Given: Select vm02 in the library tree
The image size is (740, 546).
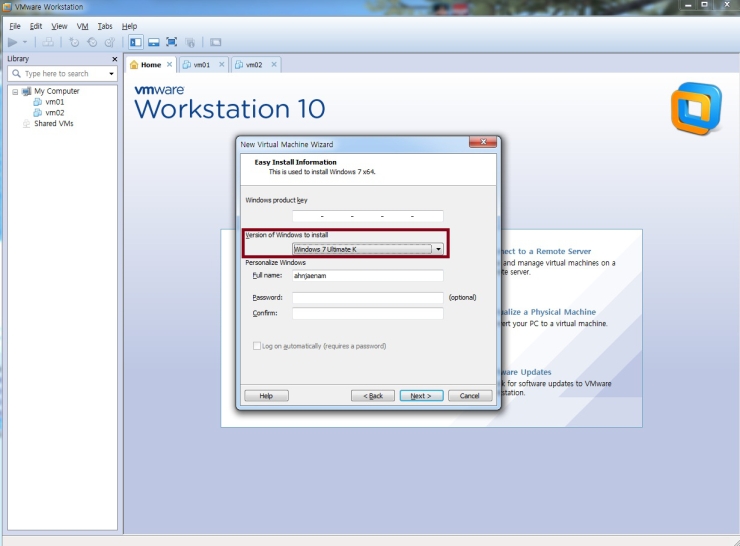Looking at the screenshot, I should pos(54,113).
